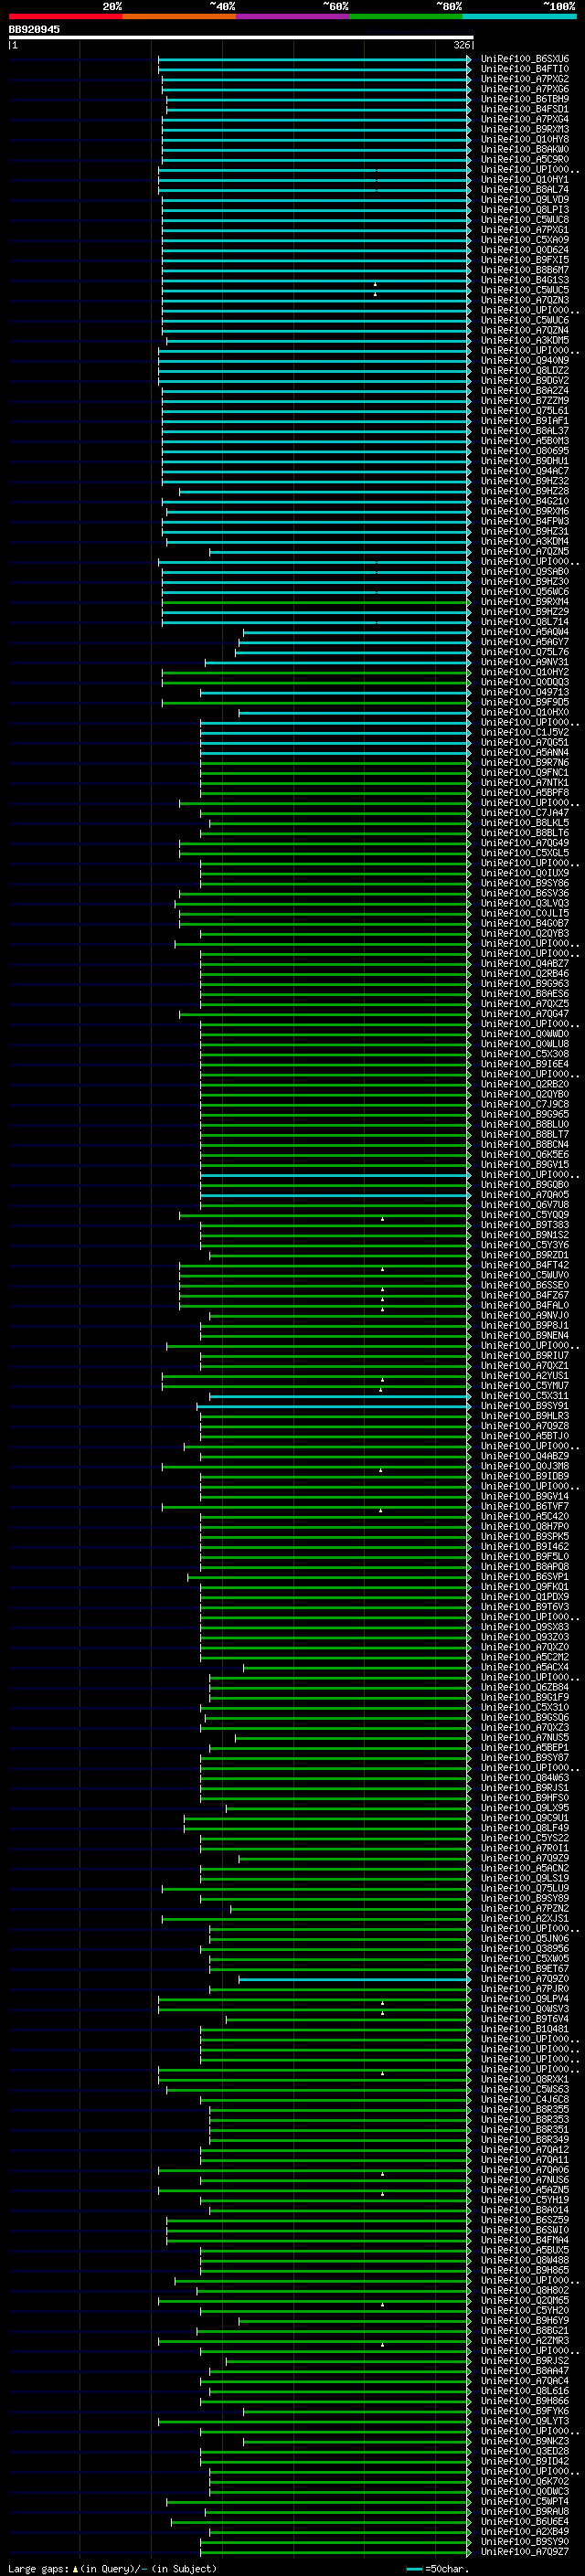This screenshot has height=2576, width=585.
Task: Select hit label UniRef100_Q8H802
Action: [525, 2290]
